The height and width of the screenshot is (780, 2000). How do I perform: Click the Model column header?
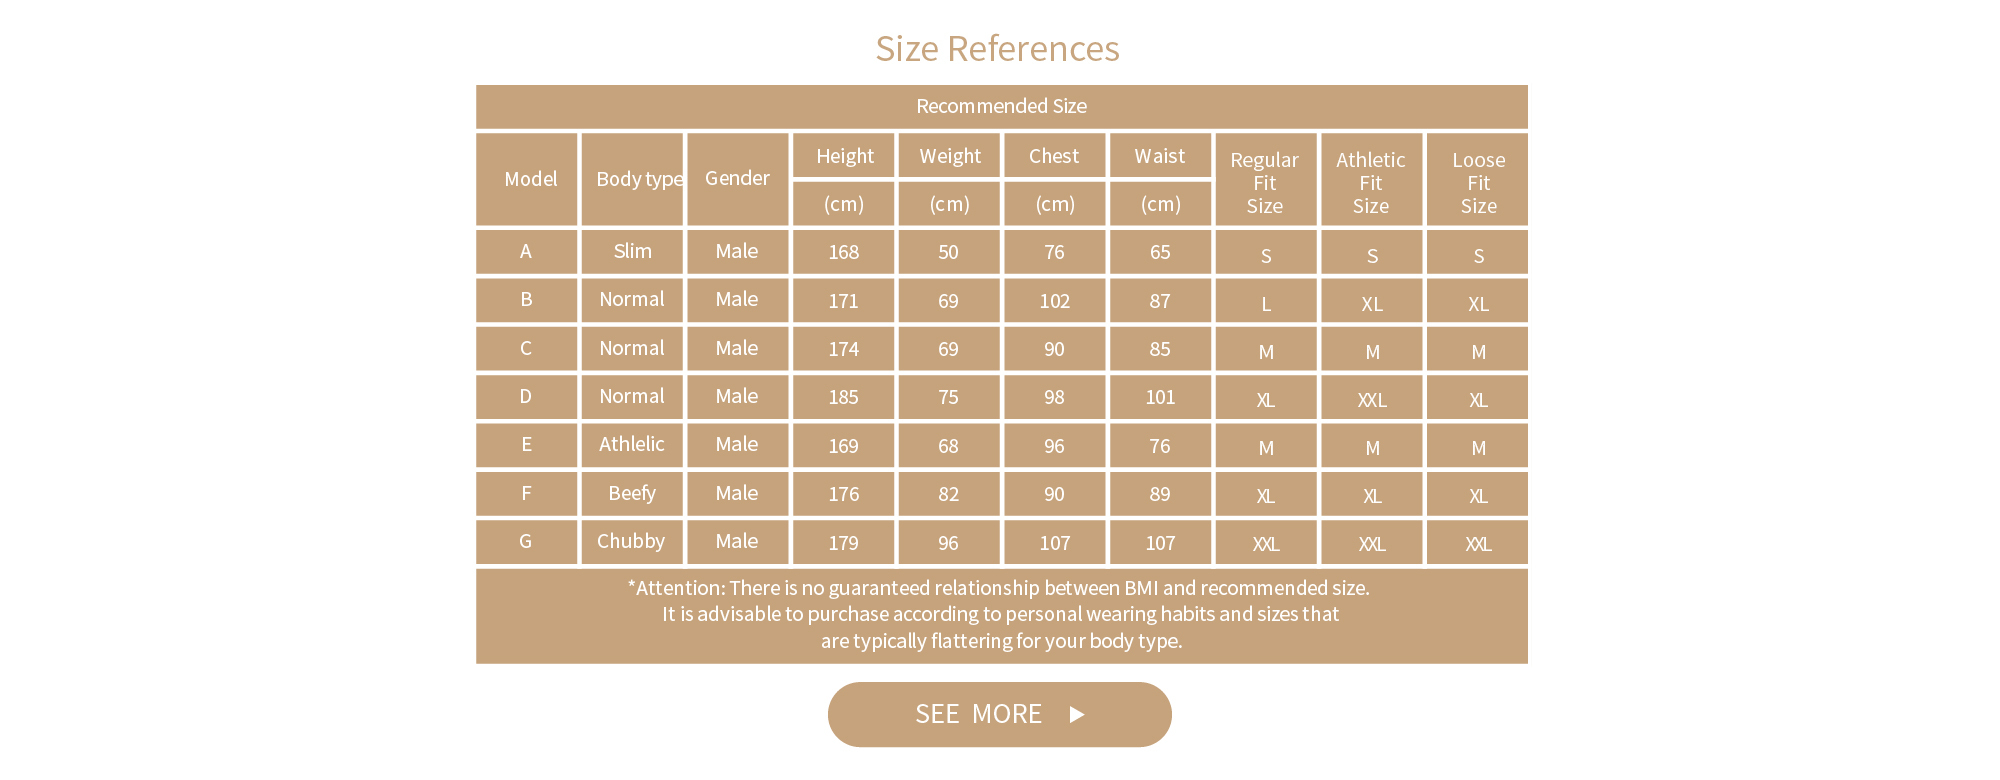[528, 179]
